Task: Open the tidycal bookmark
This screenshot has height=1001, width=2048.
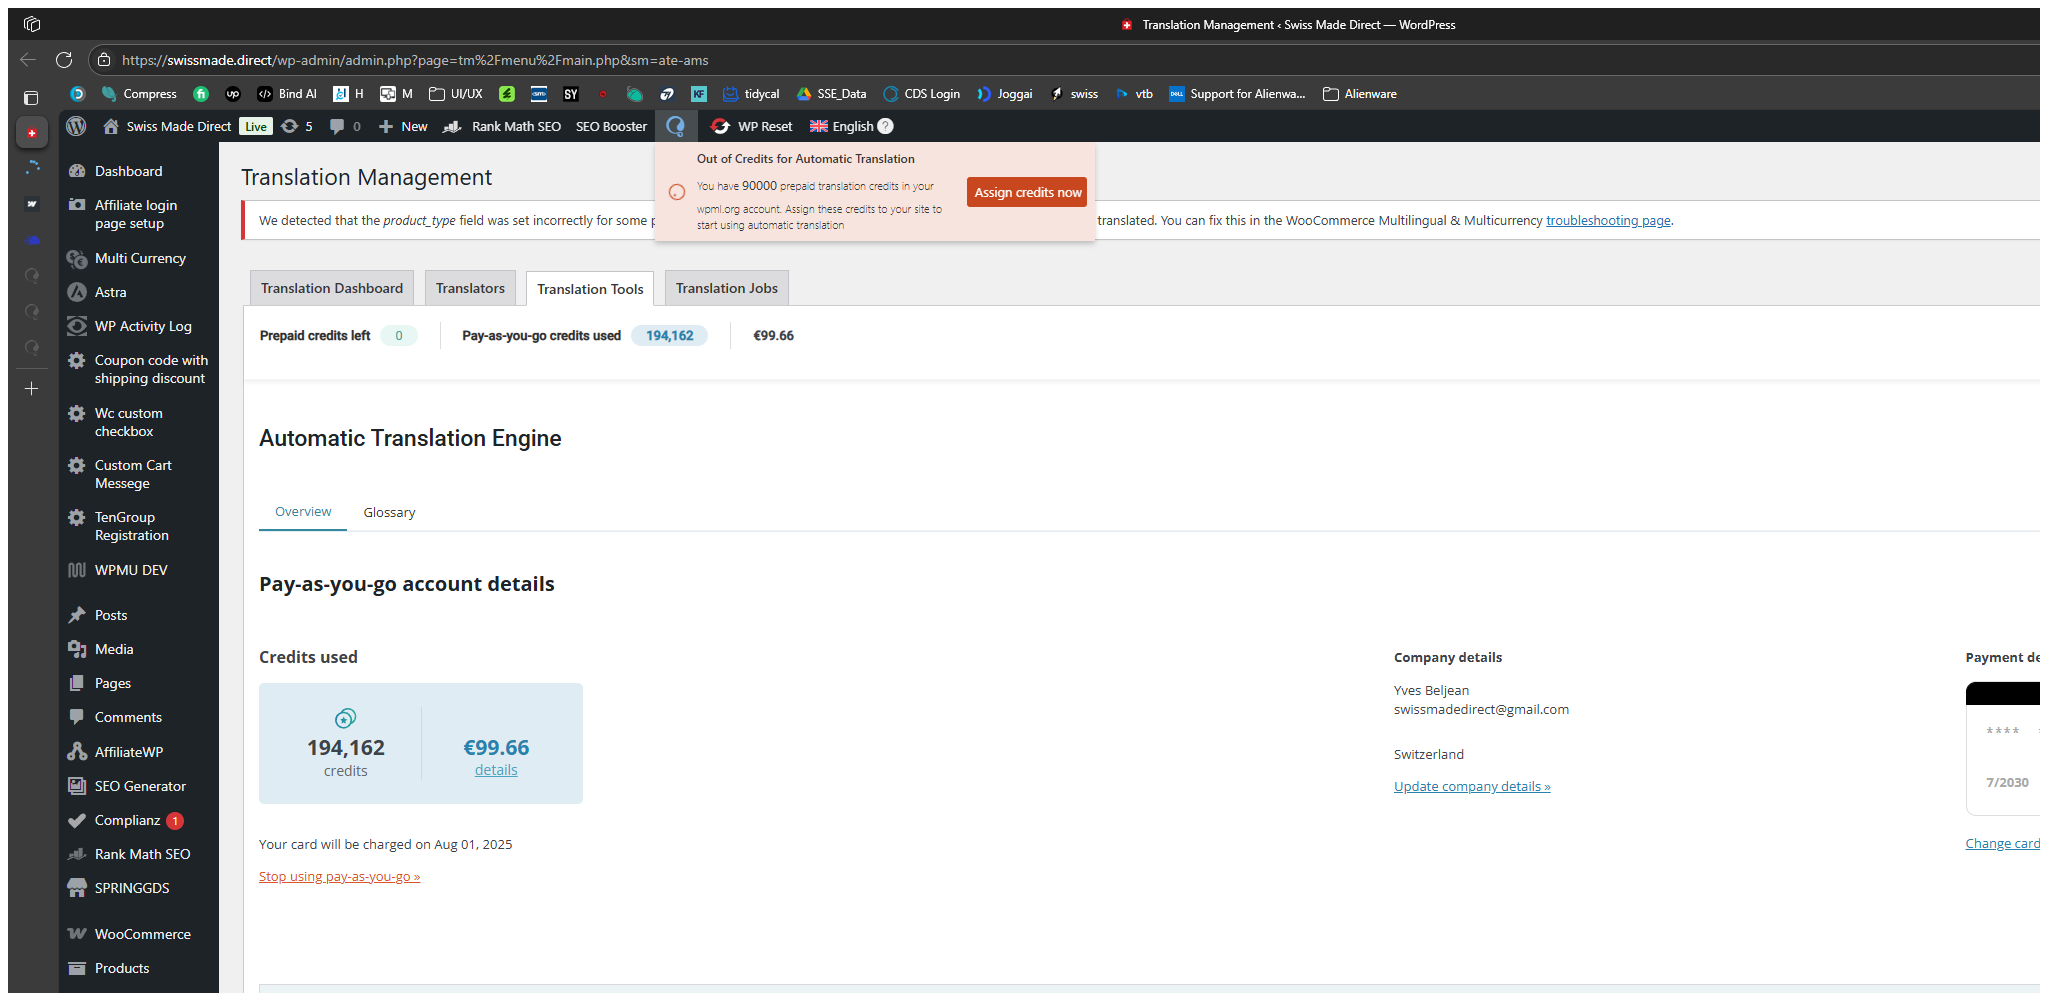Action: tap(751, 94)
